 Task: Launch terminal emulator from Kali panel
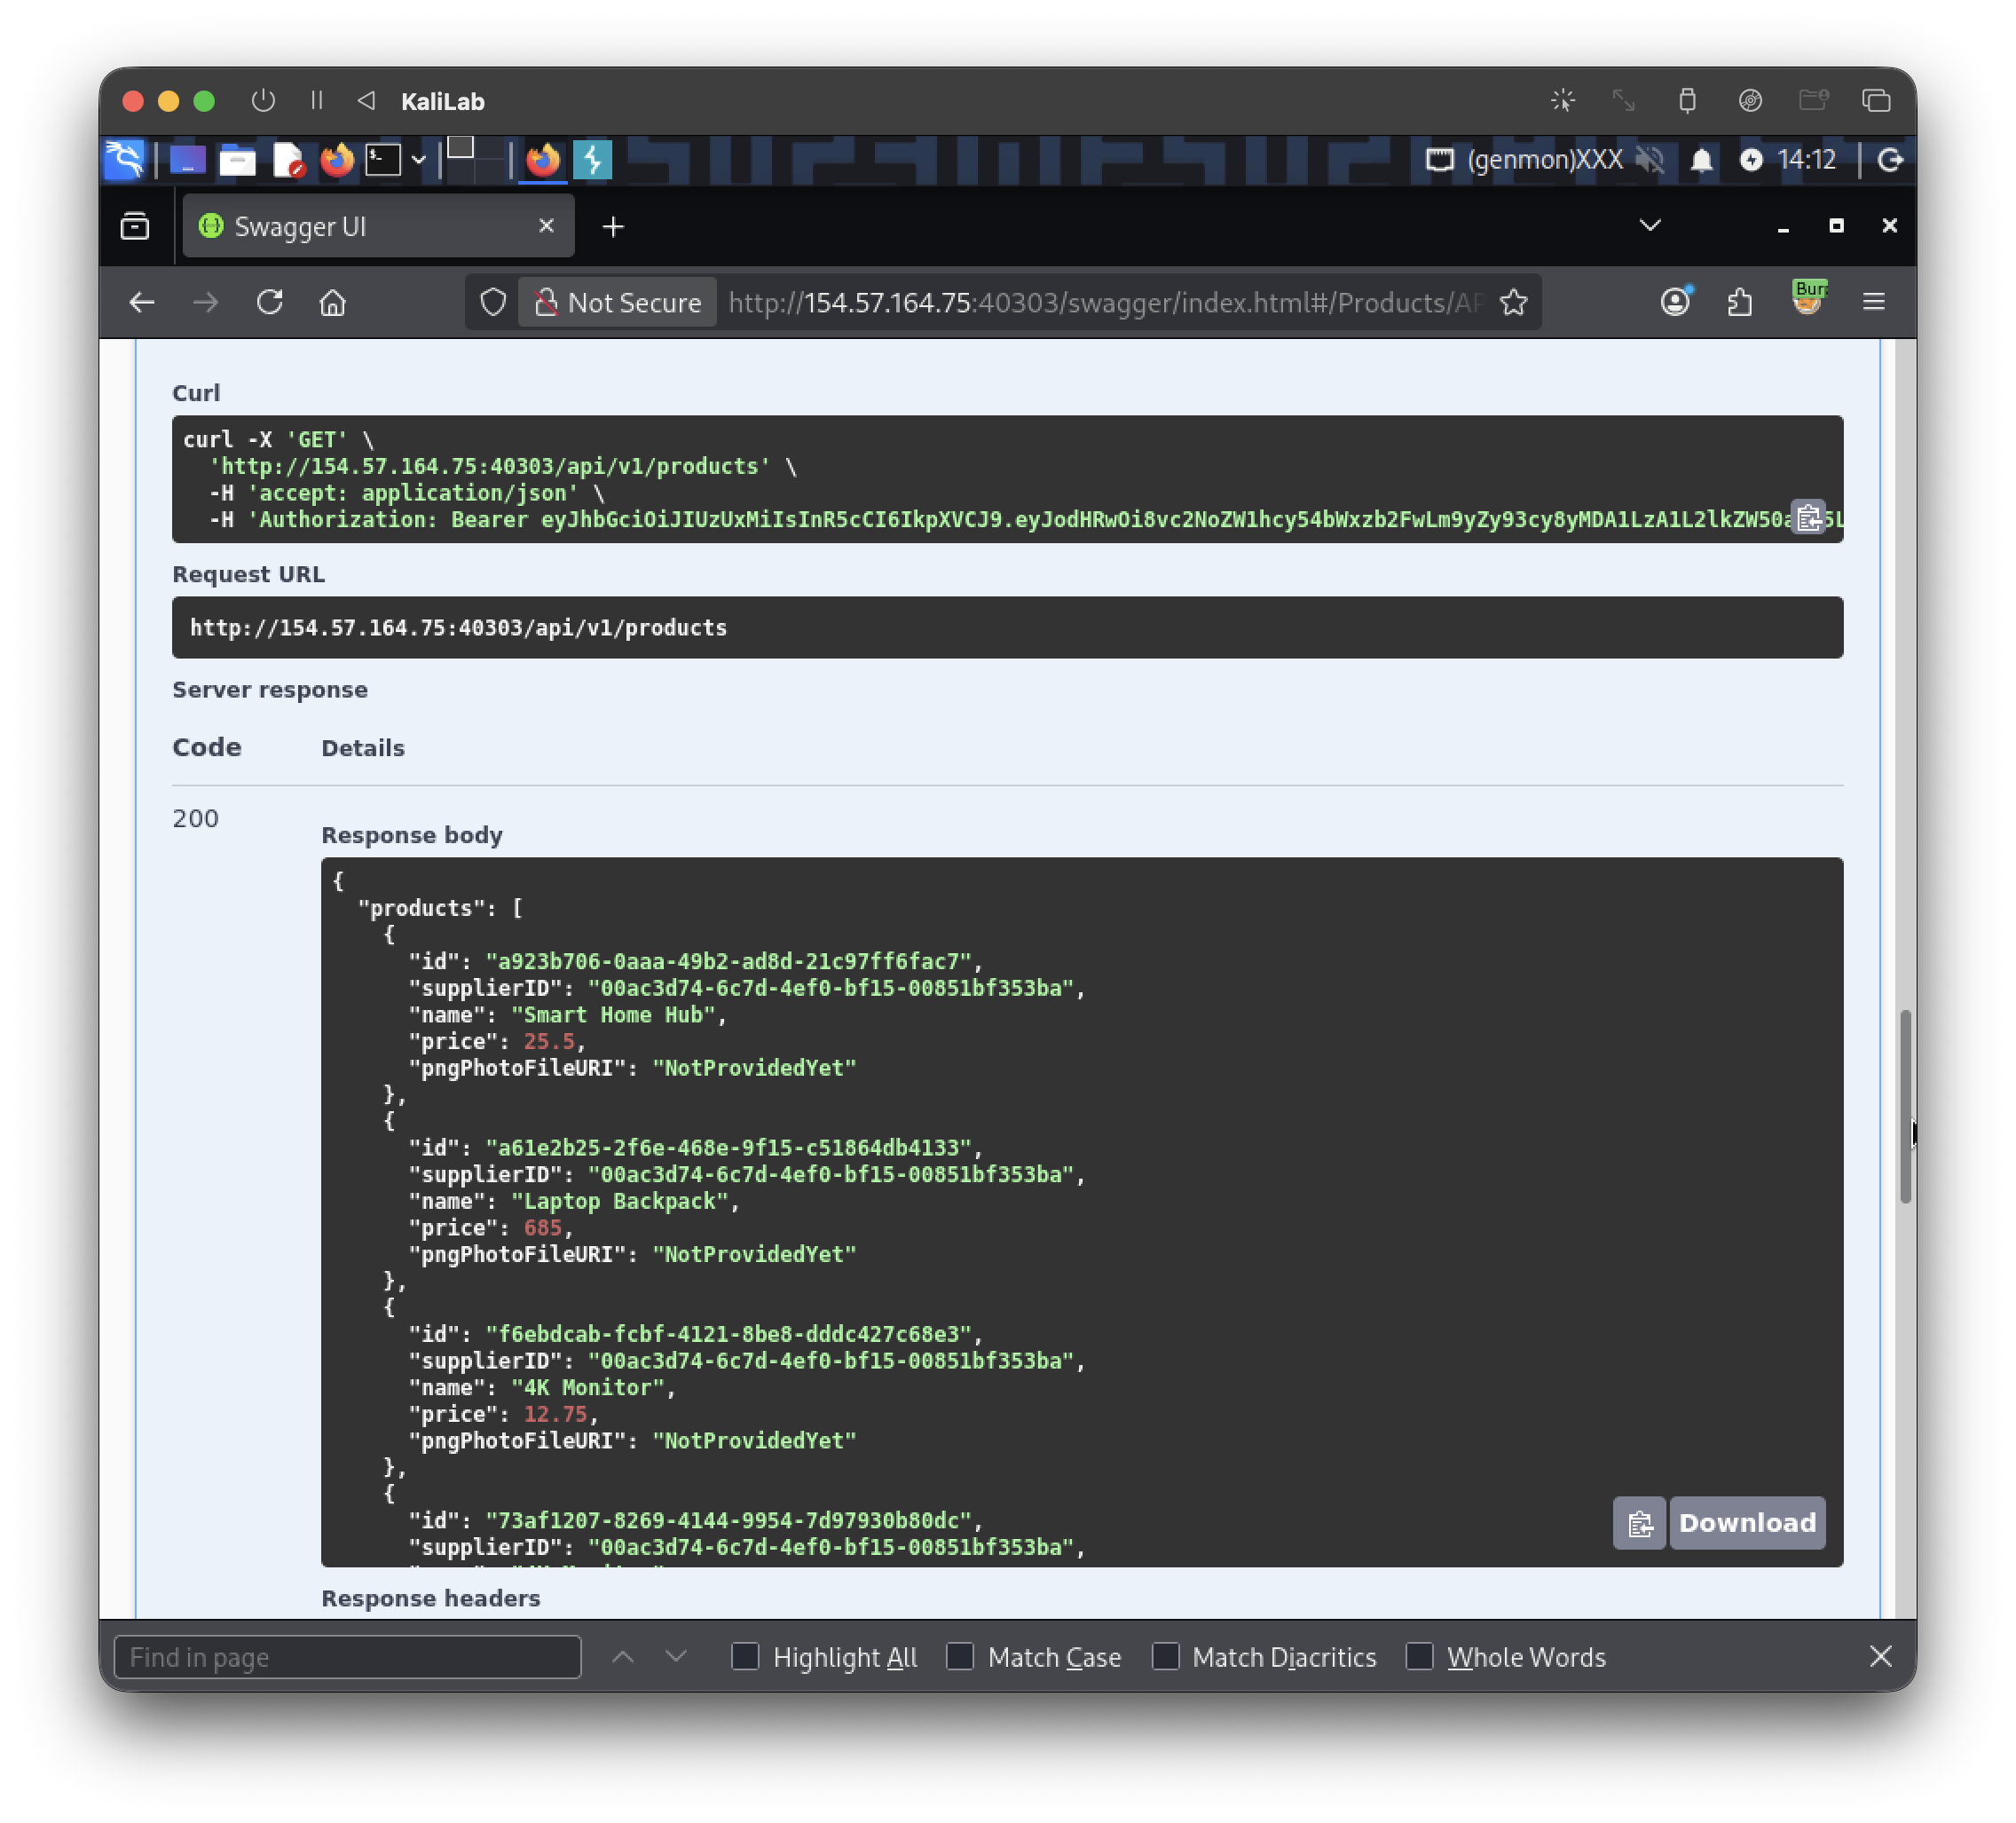pyautogui.click(x=383, y=160)
